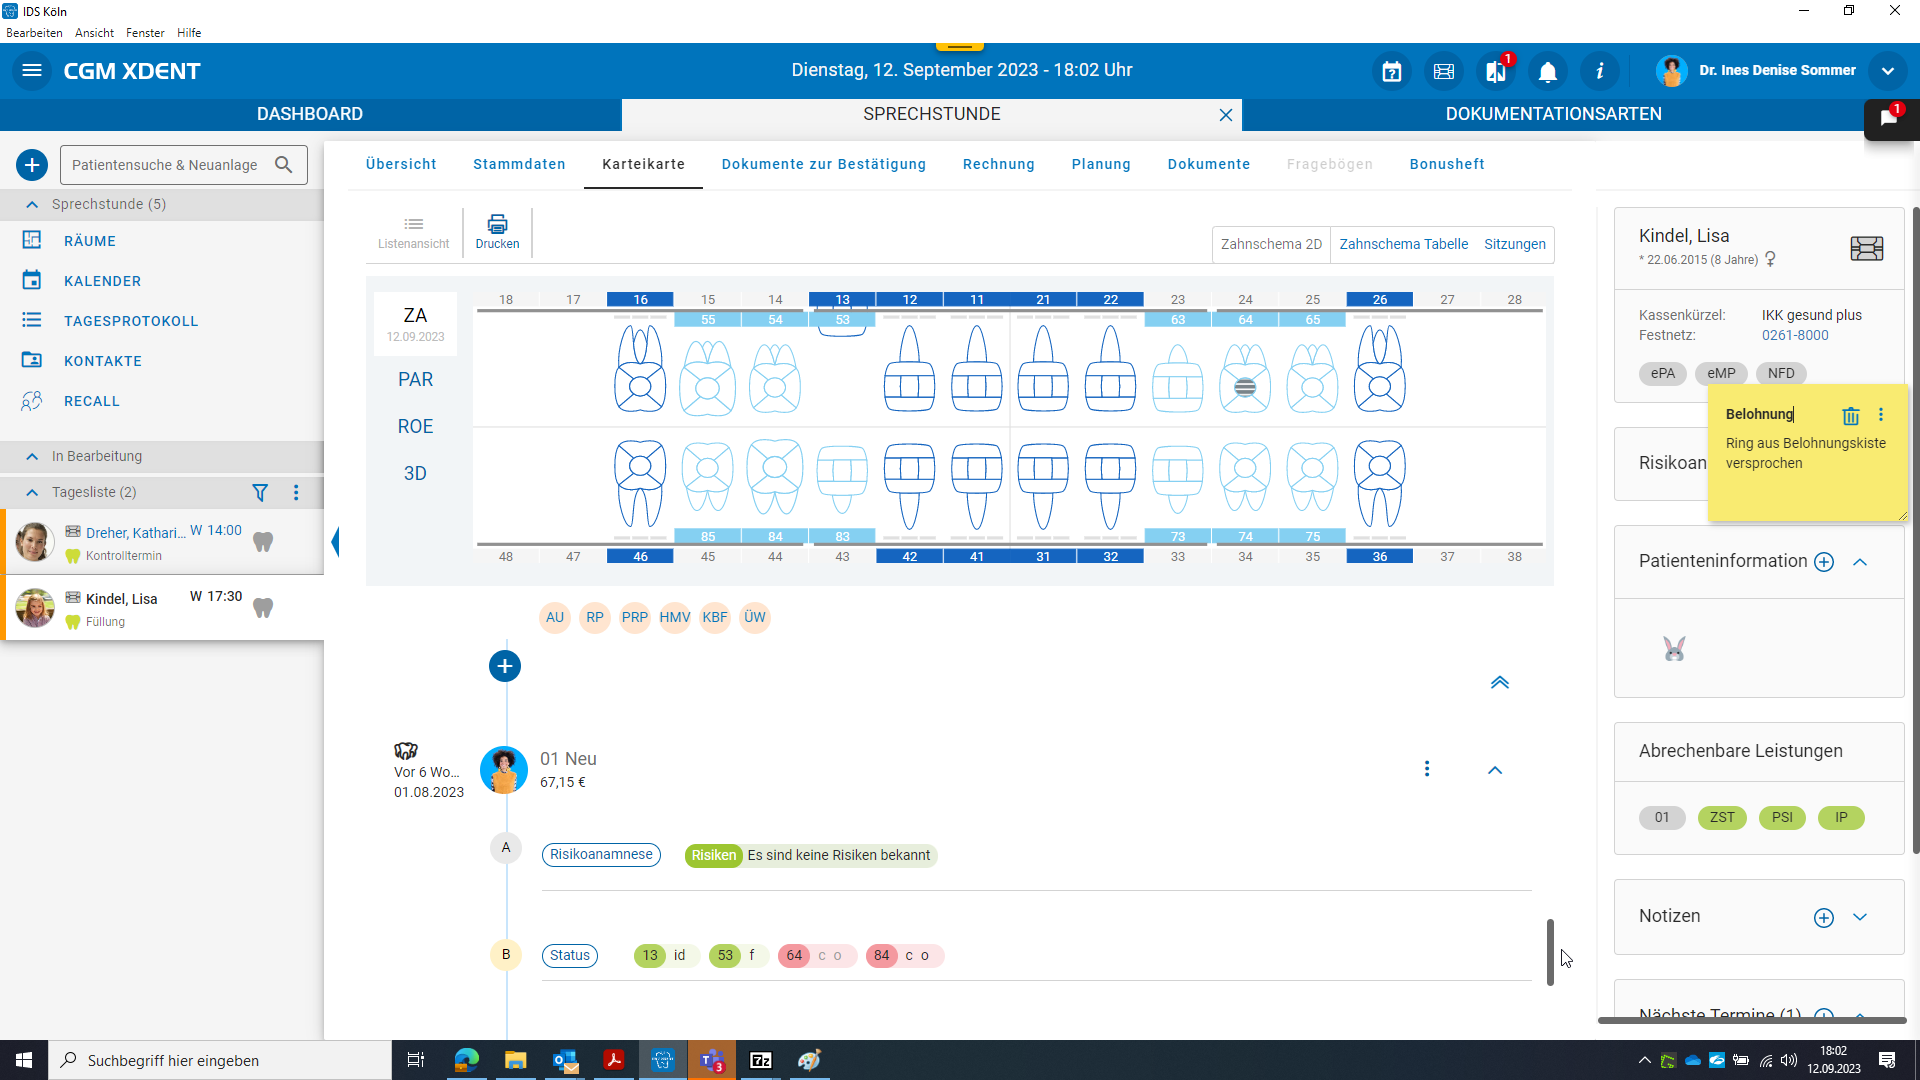
Task: Expand the Notizen panel
Action: [1860, 917]
